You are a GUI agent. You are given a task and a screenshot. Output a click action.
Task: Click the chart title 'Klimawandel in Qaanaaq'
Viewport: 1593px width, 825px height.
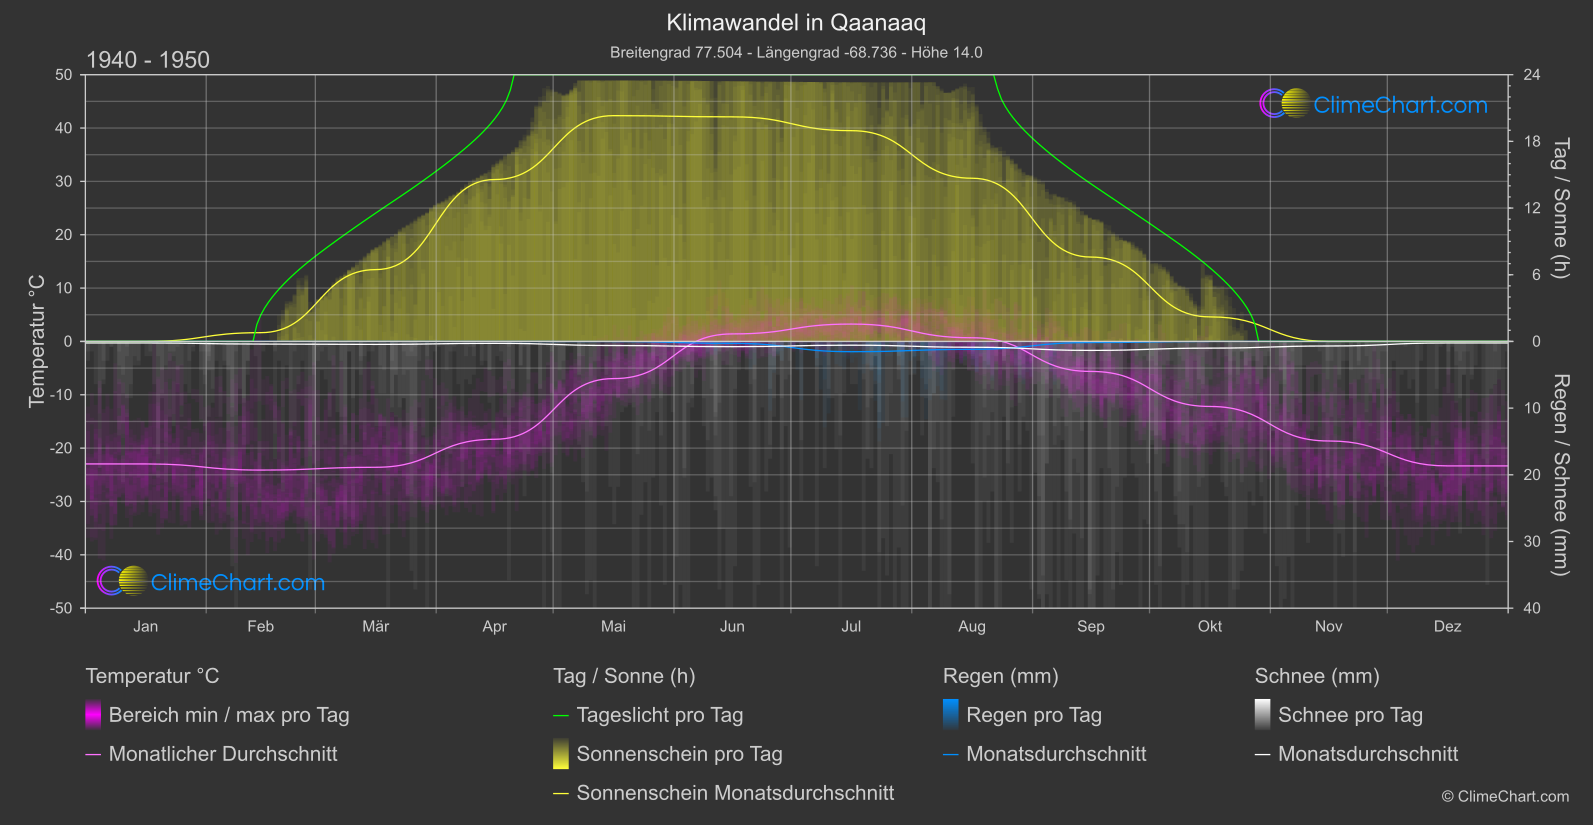(x=796, y=22)
